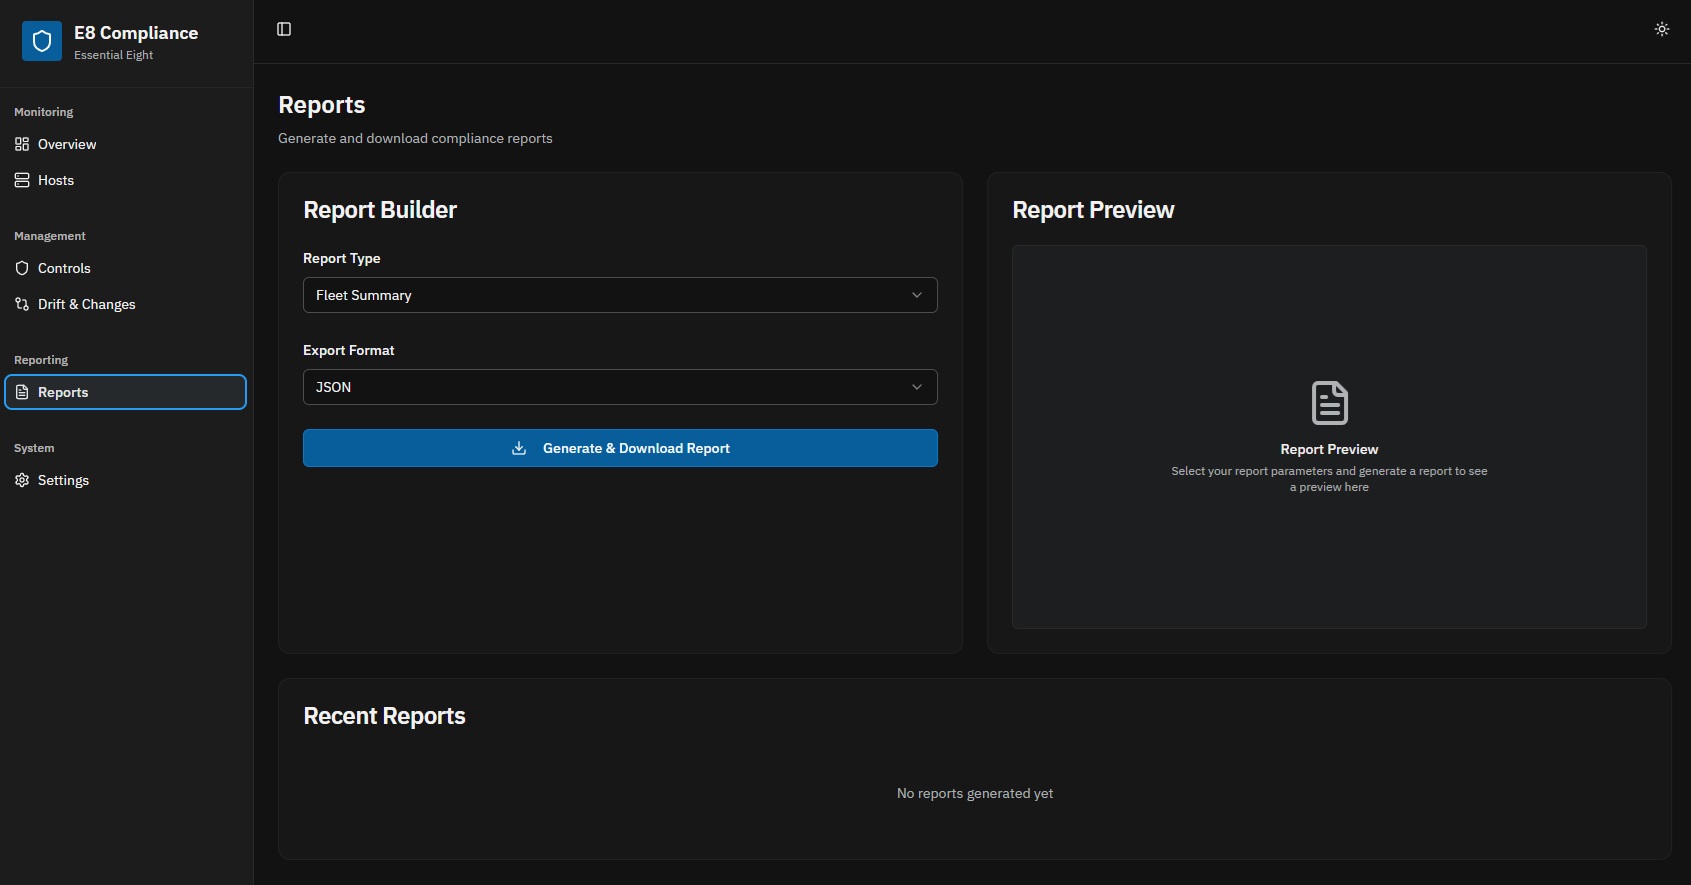Viewport: 1691px width, 885px height.
Task: Click the chevron on Fleet Summary selector
Action: [x=917, y=295]
